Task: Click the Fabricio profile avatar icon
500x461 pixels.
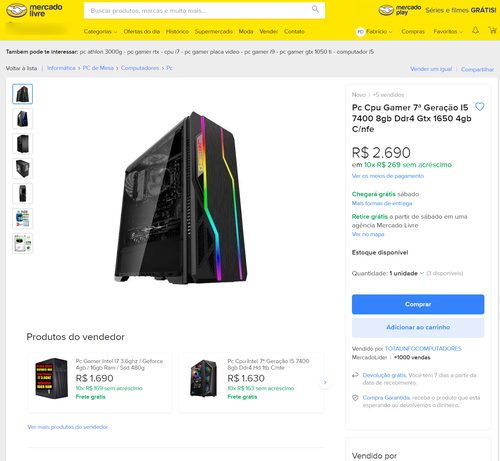Action: coord(360,32)
